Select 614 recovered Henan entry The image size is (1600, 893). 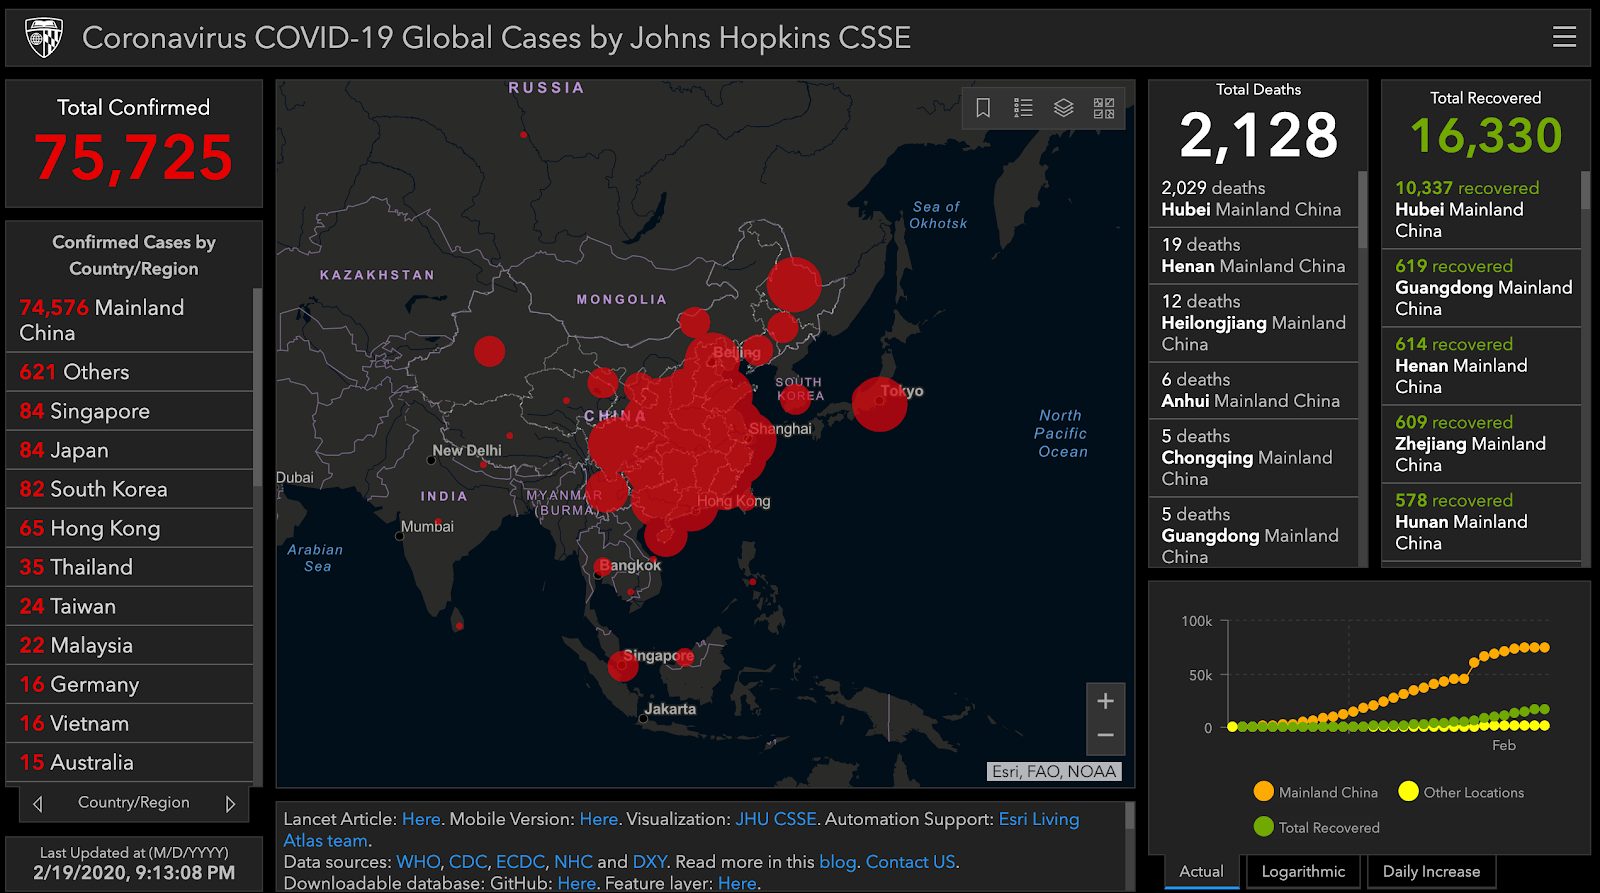[x=1481, y=366]
